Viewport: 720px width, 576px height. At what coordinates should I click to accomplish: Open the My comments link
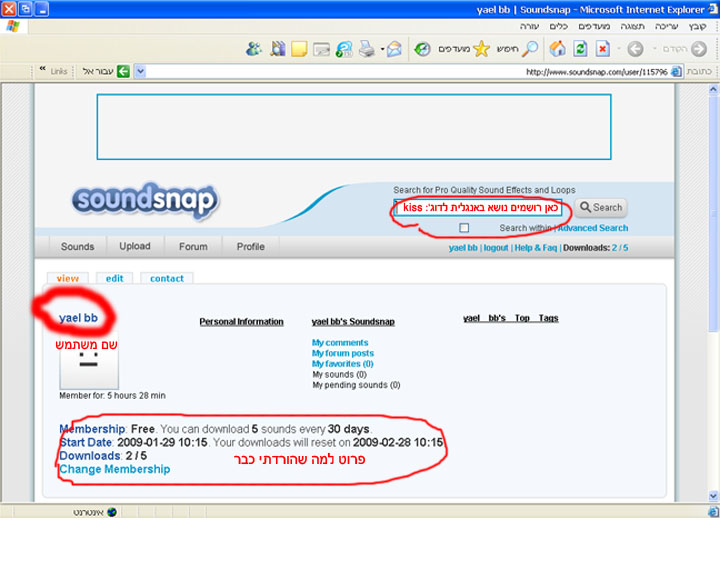(x=340, y=343)
